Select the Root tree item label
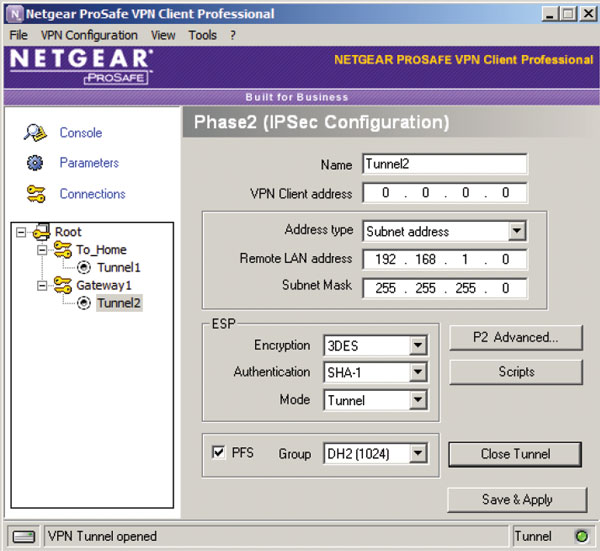This screenshot has height=551, width=600. (68, 232)
